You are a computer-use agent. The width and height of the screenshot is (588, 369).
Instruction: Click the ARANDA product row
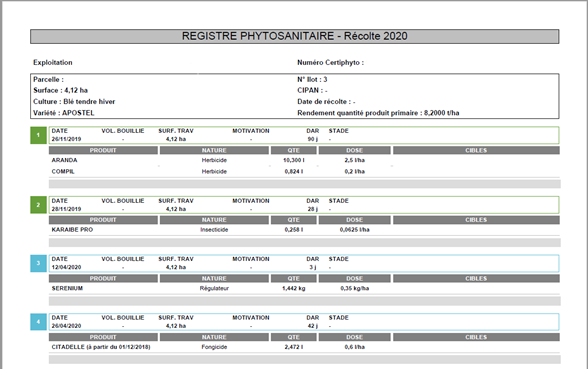point(304,160)
